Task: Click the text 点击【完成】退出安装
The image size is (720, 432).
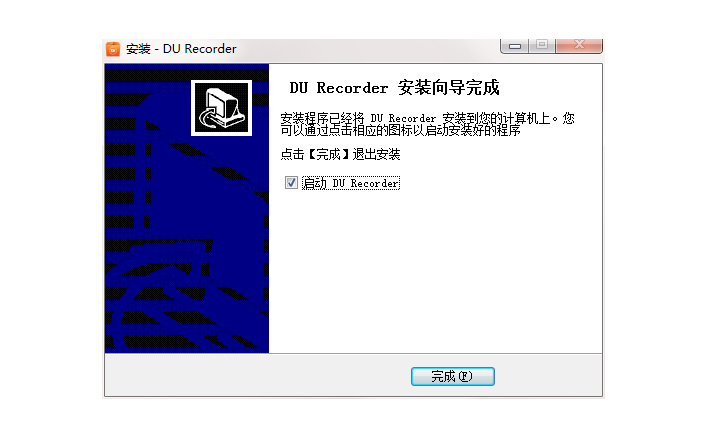Action: pos(340,154)
